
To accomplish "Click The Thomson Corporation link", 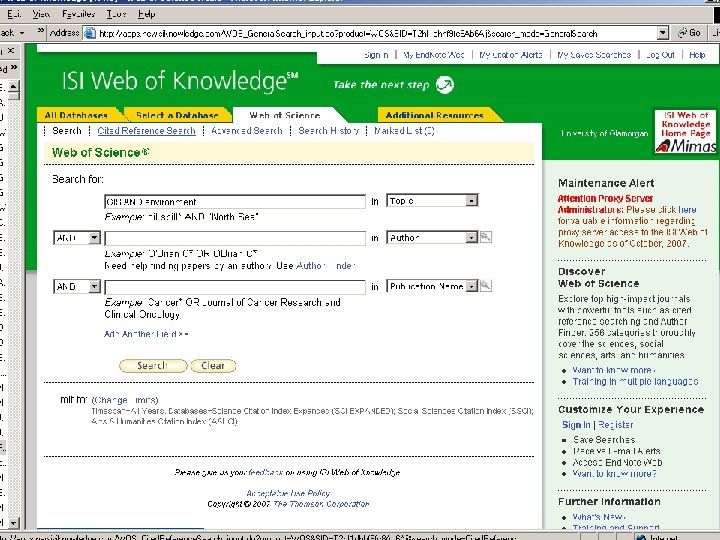I will pyautogui.click(x=321, y=504).
